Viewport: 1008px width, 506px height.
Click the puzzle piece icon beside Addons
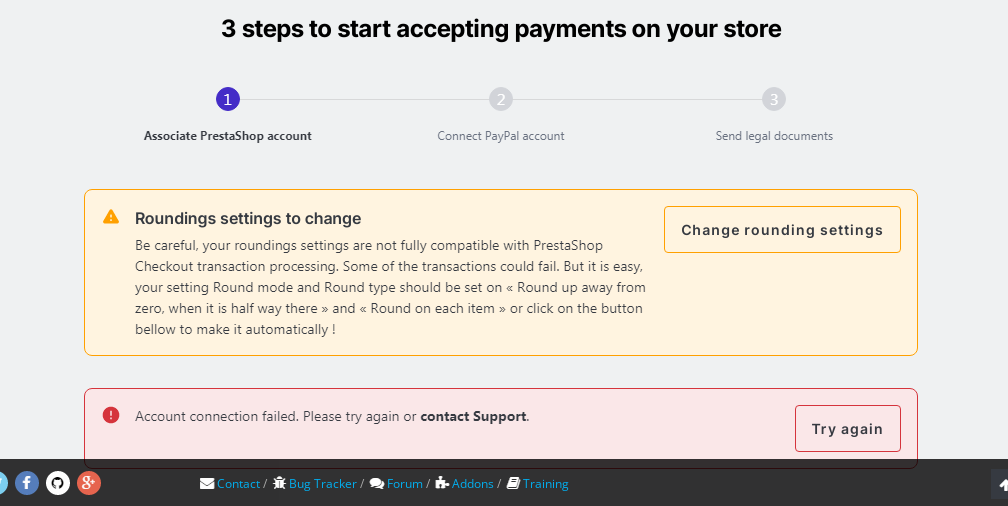[x=442, y=484]
